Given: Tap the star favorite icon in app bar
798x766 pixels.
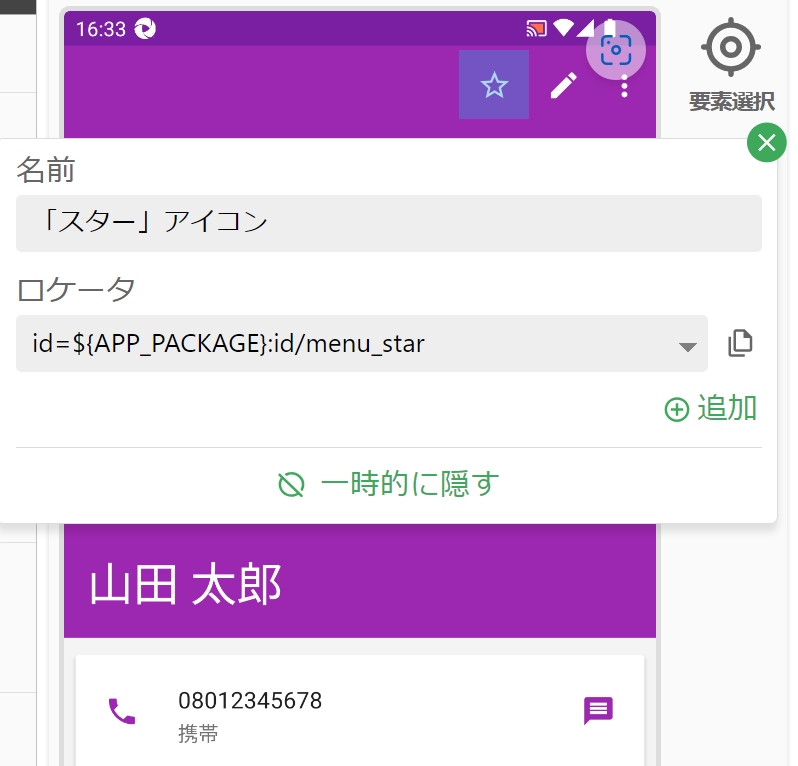Looking at the screenshot, I should click(494, 85).
